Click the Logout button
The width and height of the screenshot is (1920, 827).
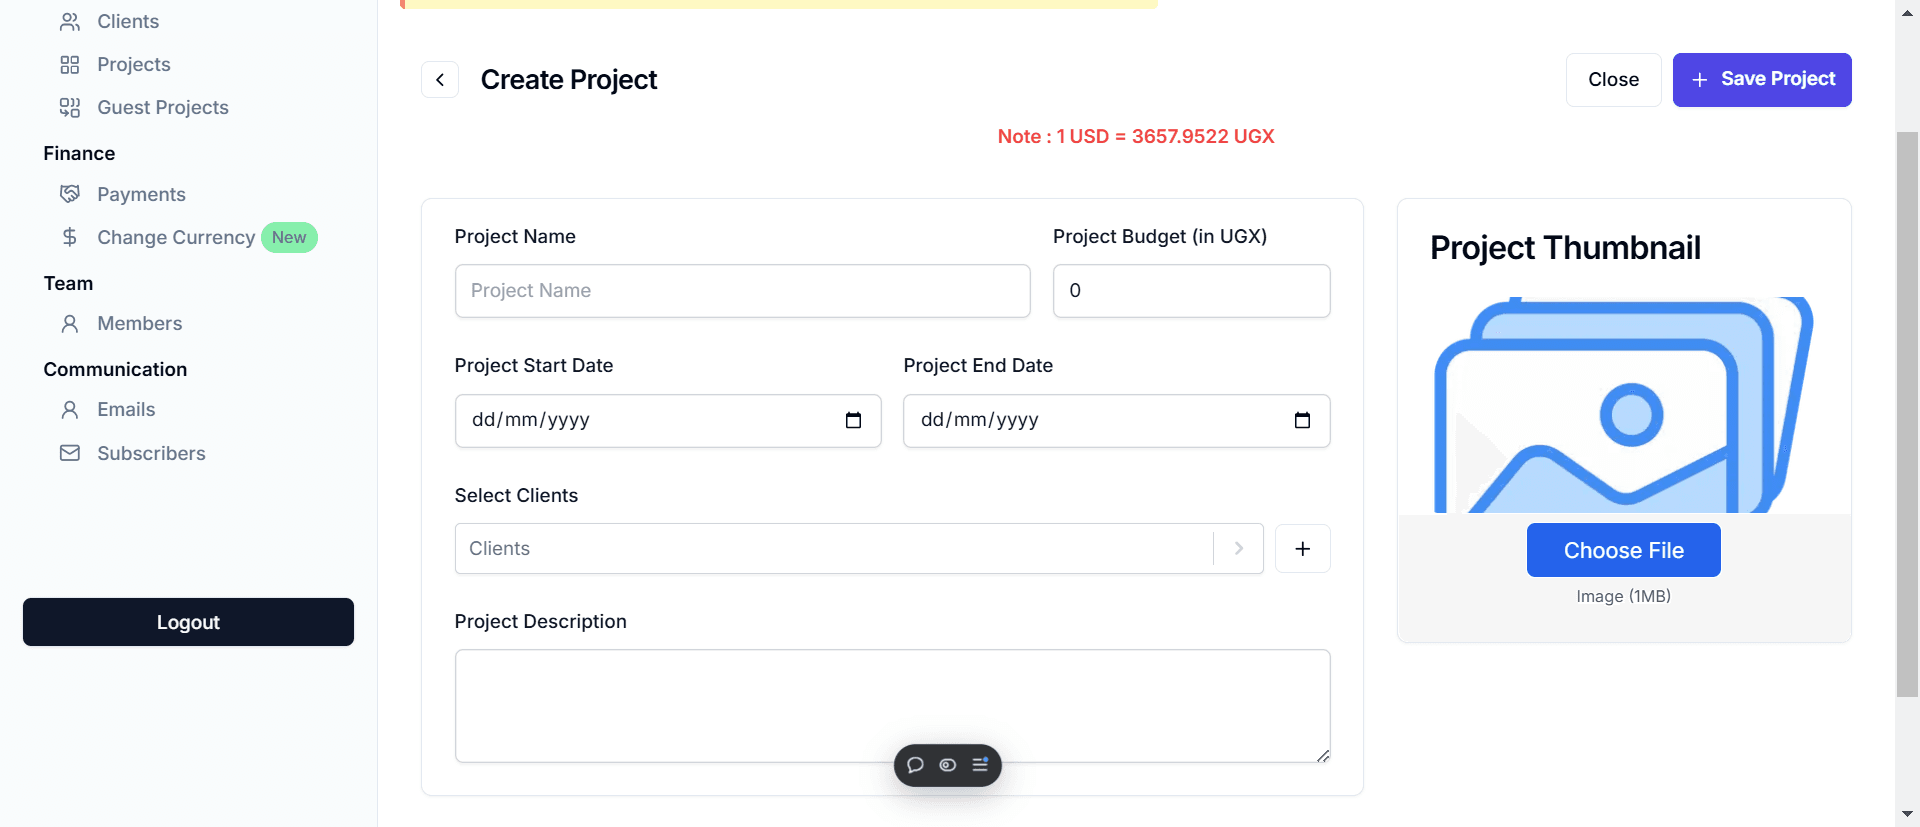tap(188, 622)
